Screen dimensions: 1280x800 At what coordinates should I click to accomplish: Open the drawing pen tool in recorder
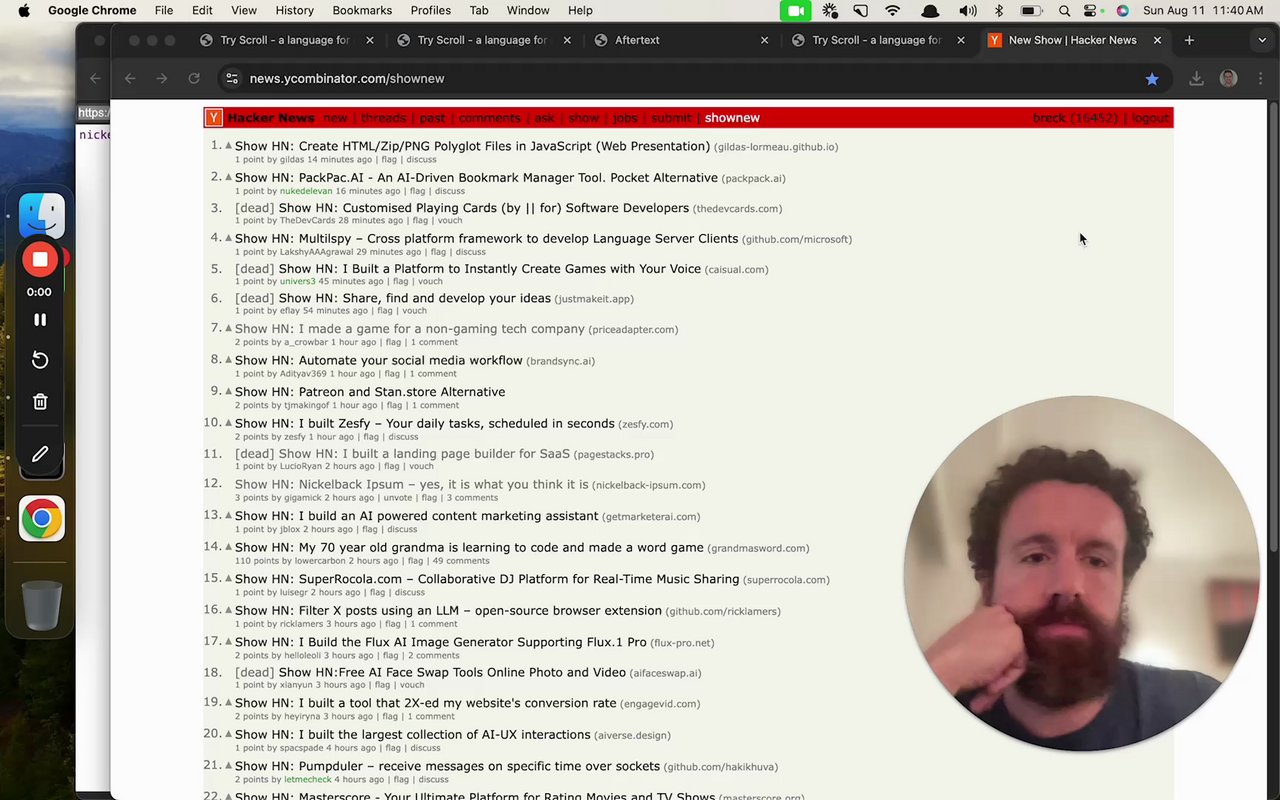[x=40, y=454]
